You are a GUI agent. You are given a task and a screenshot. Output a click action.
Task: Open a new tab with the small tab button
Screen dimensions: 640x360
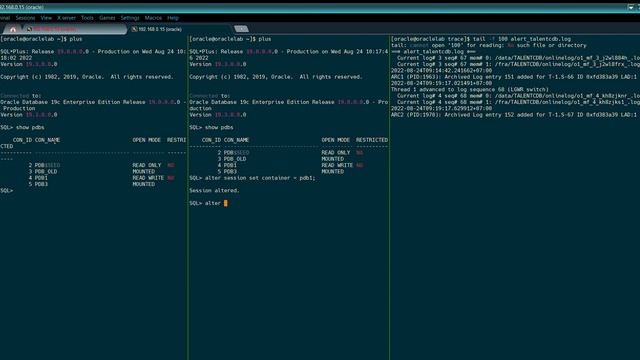pyautogui.click(x=241, y=29)
